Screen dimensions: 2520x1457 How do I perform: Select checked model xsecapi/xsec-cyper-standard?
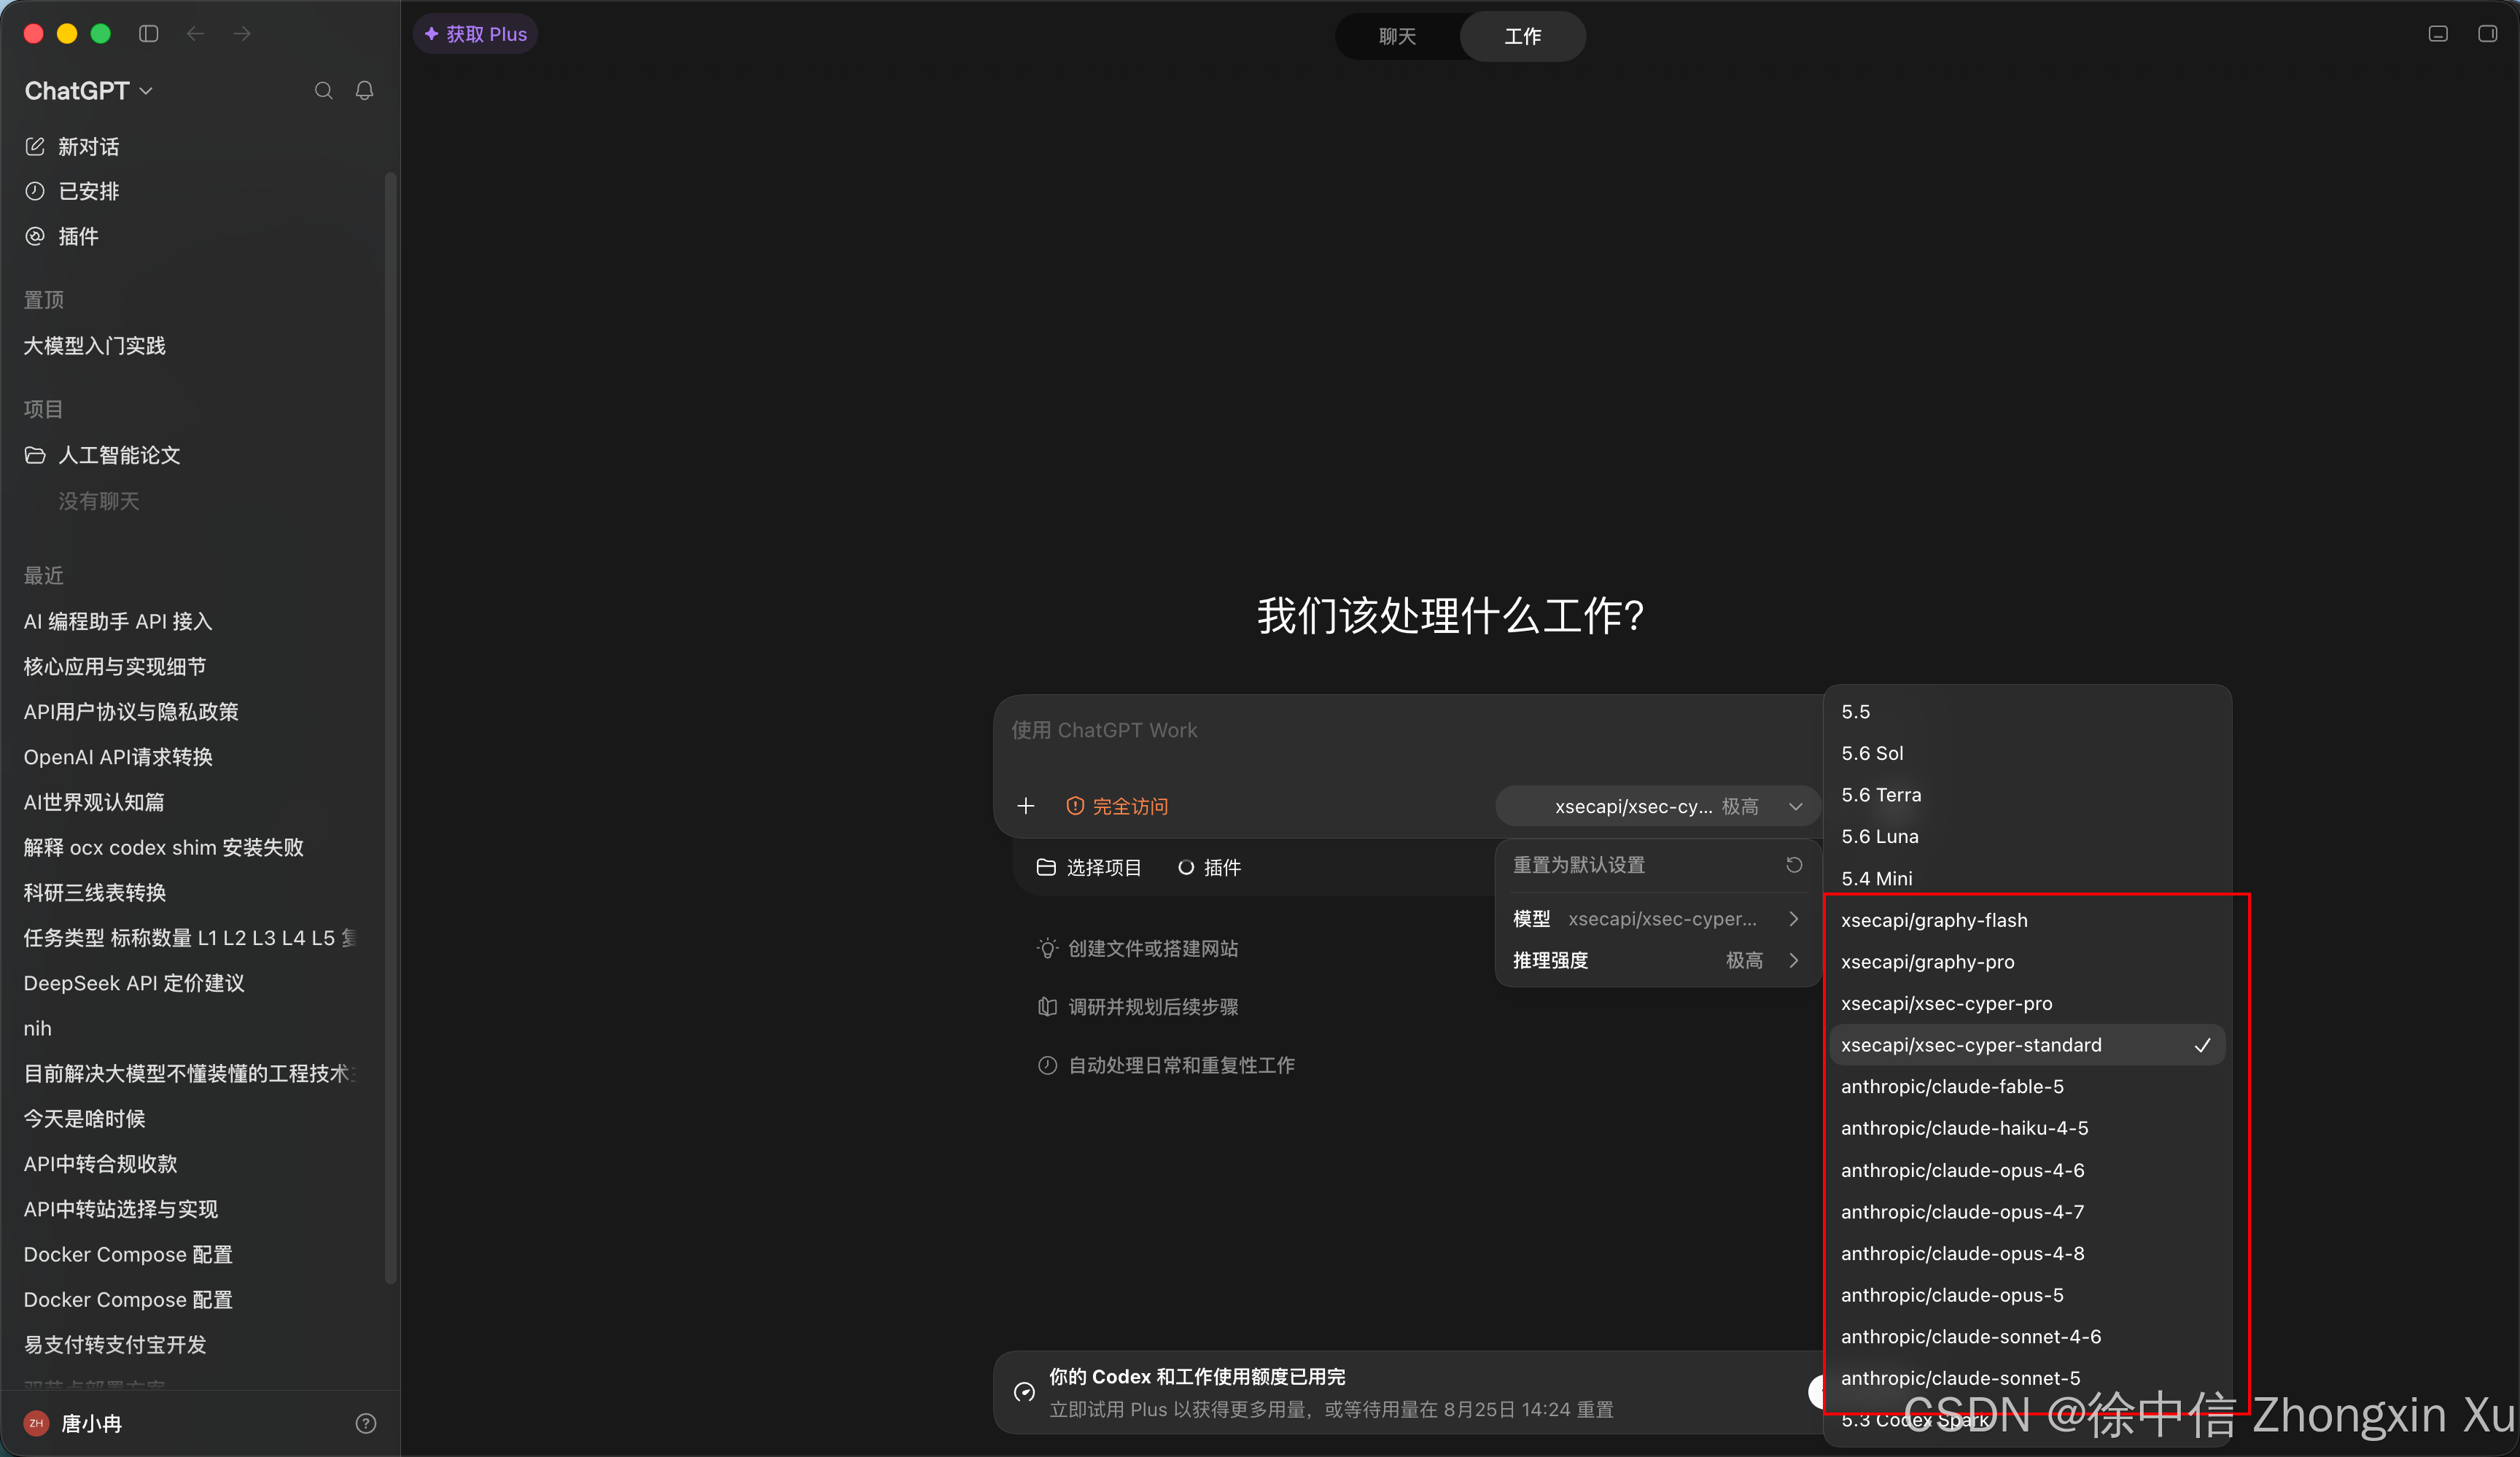2027,1046
